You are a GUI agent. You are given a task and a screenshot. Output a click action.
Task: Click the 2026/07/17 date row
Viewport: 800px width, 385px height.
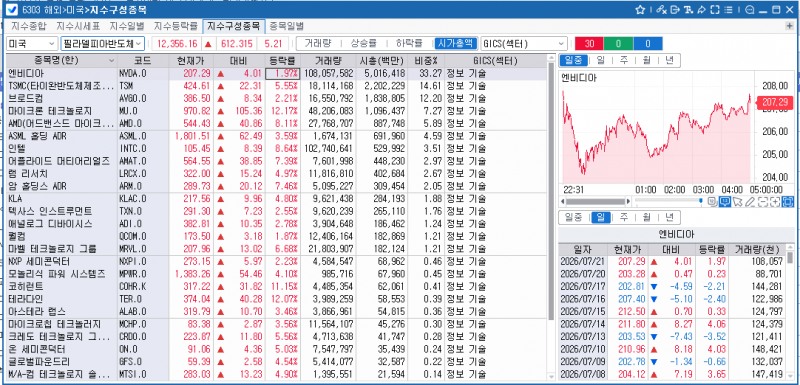coord(672,286)
